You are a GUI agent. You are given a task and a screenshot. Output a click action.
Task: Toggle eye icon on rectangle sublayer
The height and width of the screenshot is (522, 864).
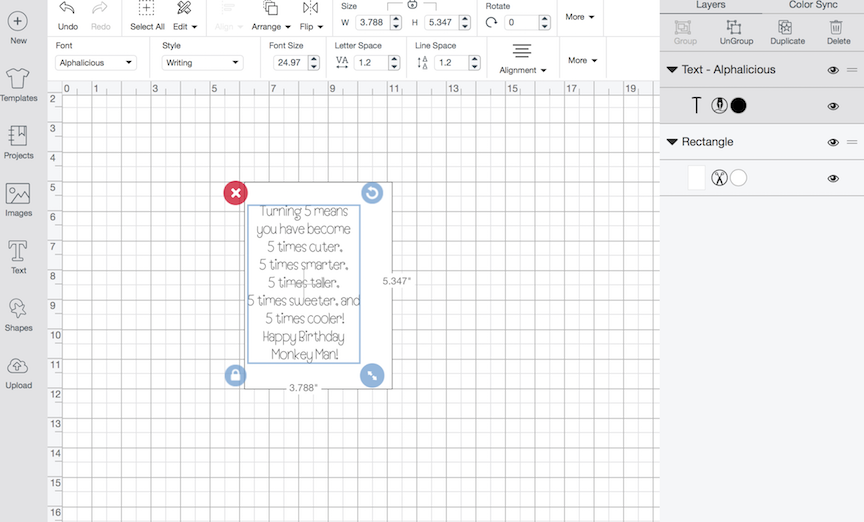click(x=833, y=178)
